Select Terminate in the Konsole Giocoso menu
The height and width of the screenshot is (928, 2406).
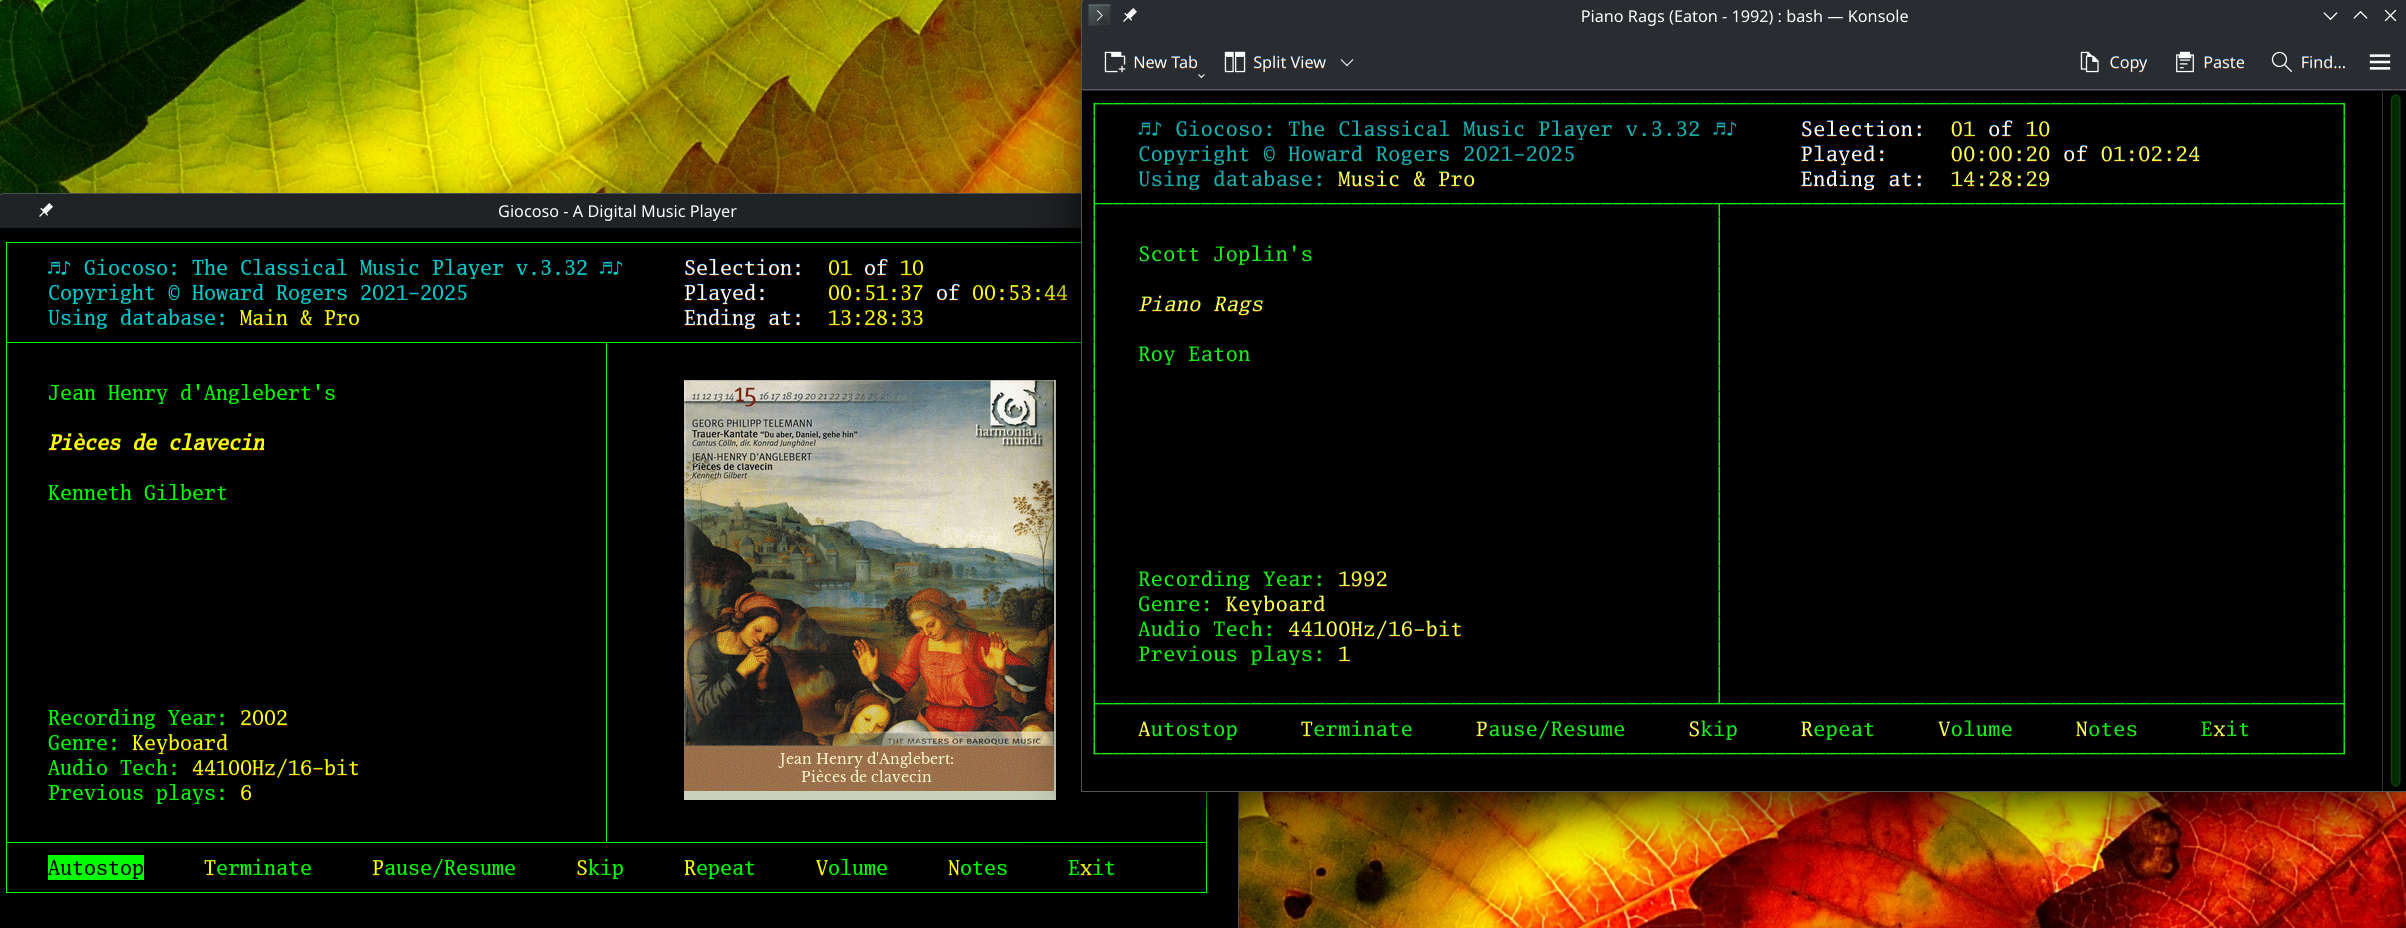pos(1356,729)
